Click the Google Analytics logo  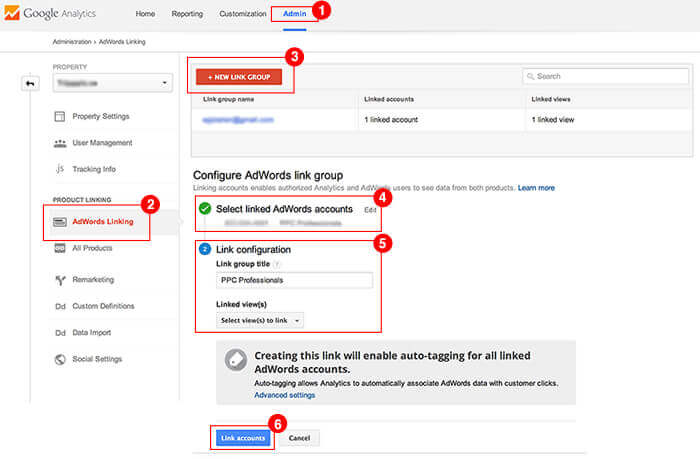tap(50, 13)
